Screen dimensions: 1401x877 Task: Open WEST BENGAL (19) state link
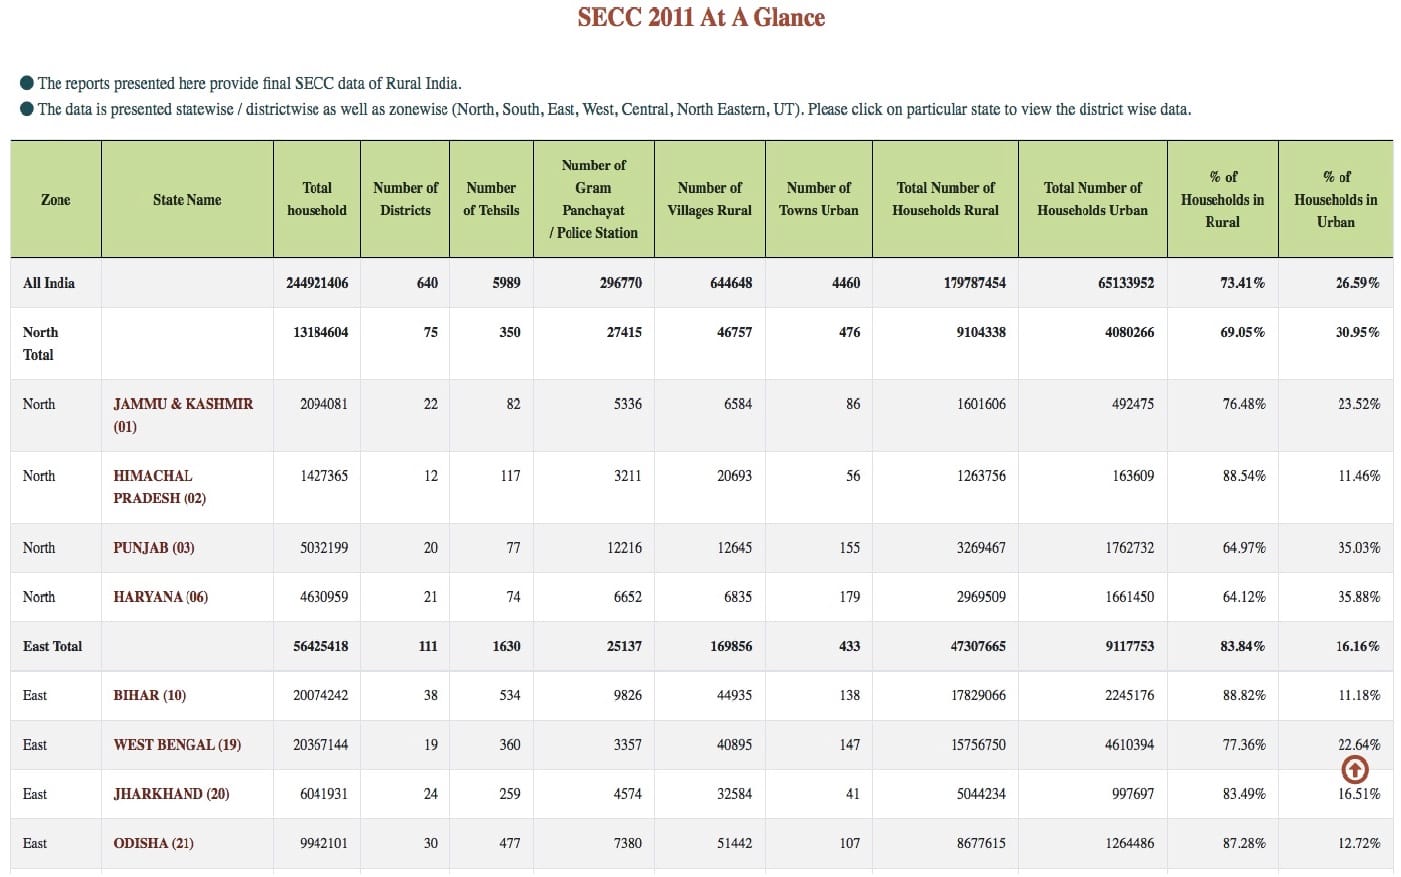coord(177,745)
